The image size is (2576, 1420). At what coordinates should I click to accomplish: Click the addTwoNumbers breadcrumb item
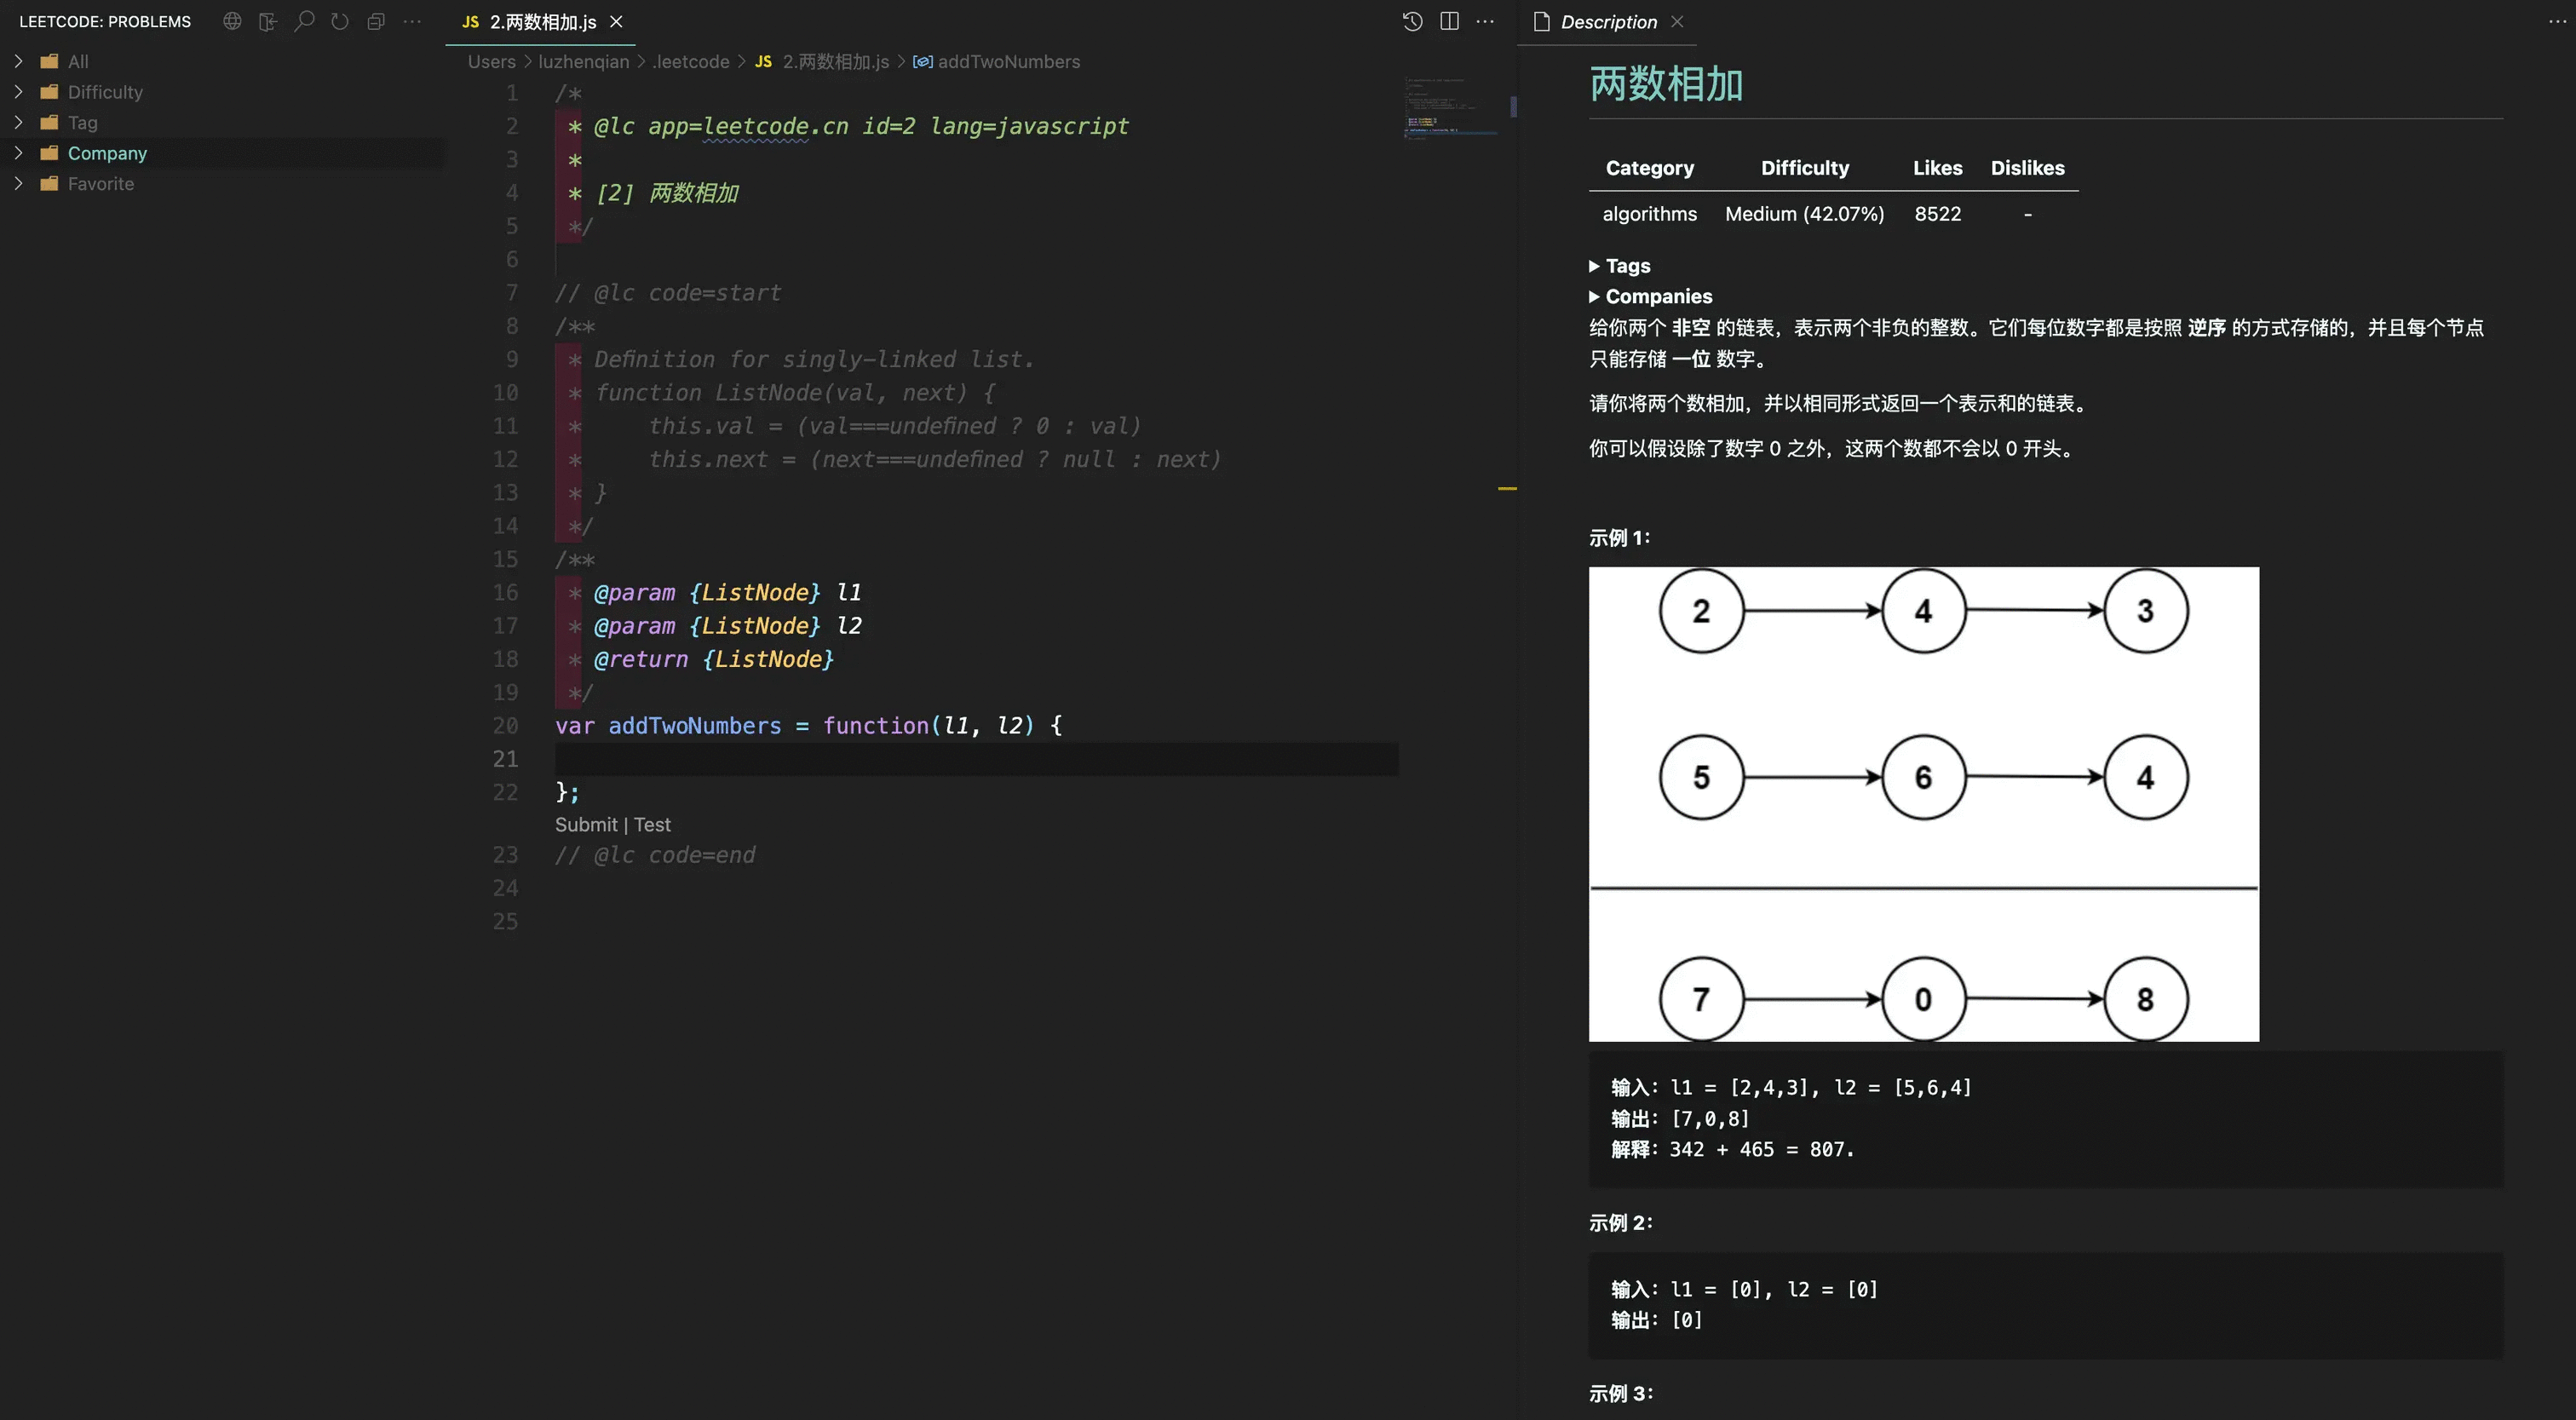point(1008,62)
